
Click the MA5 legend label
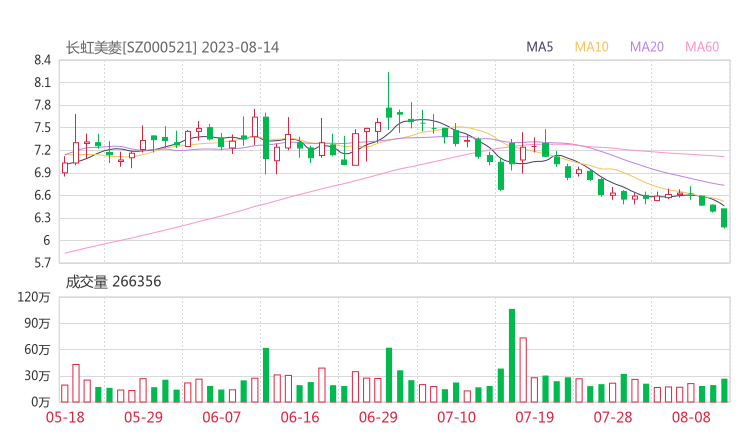(x=539, y=47)
